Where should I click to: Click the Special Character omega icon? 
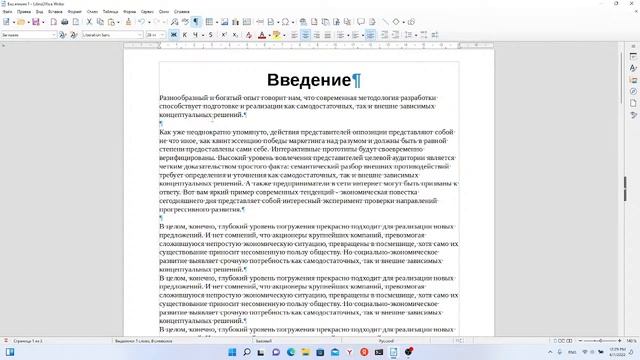(285, 22)
